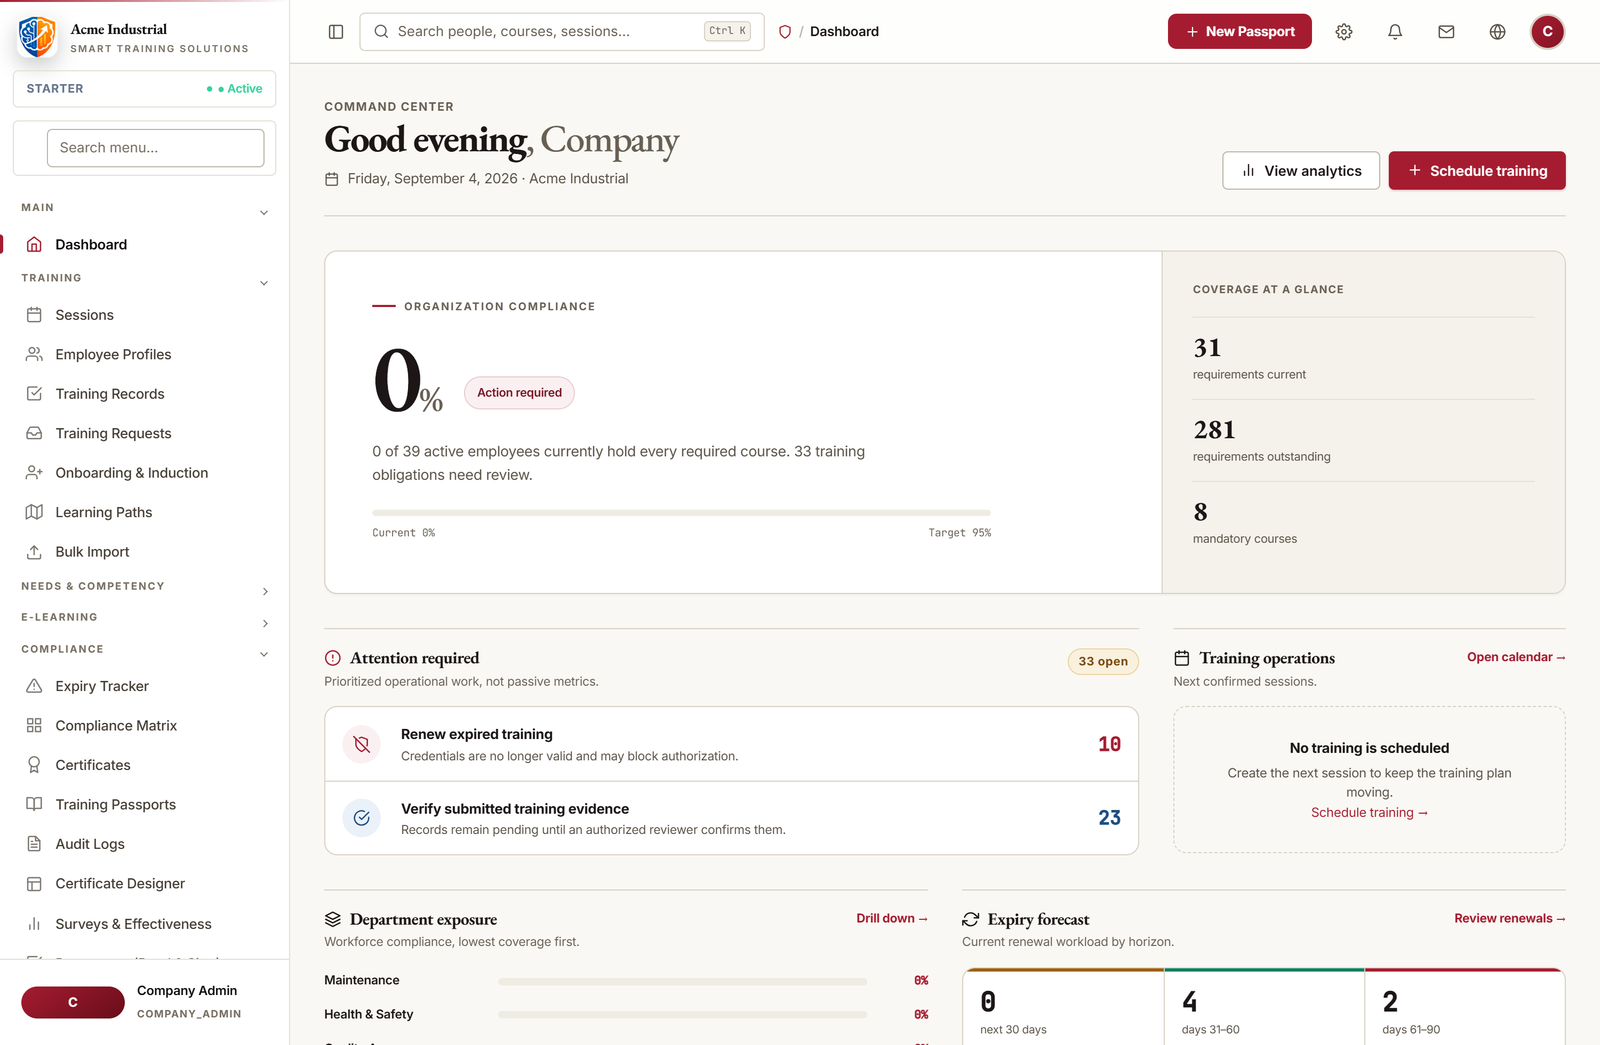
Task: Go to Training Passports
Action: [x=145, y=805]
